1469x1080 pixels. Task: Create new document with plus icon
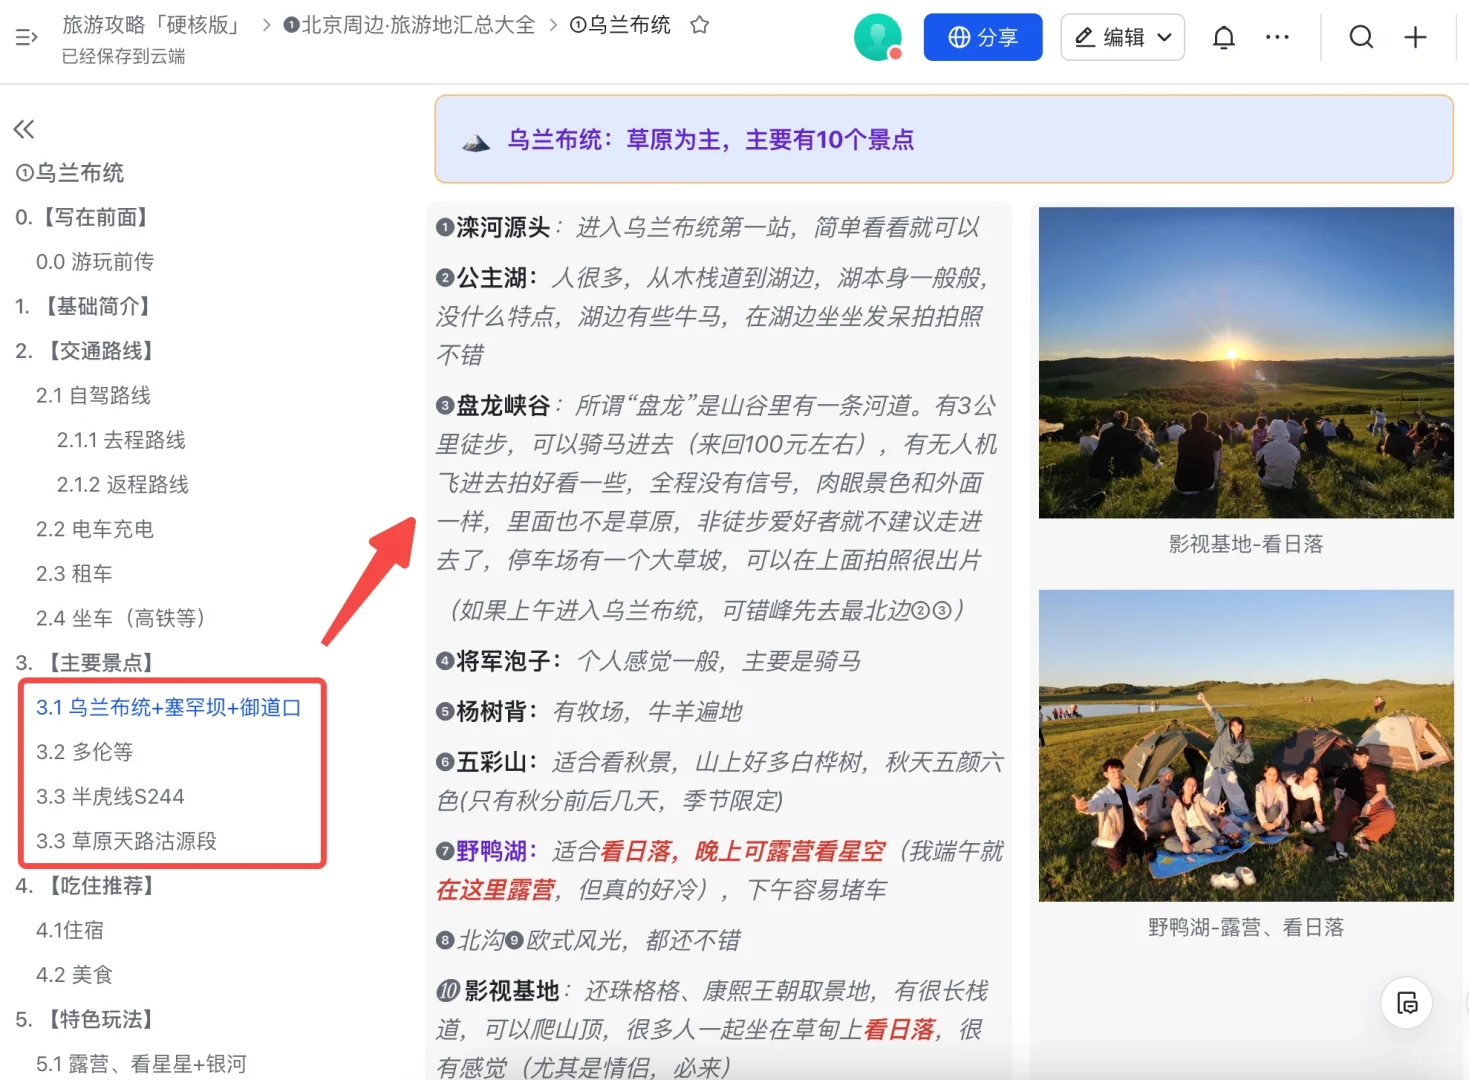(x=1415, y=37)
